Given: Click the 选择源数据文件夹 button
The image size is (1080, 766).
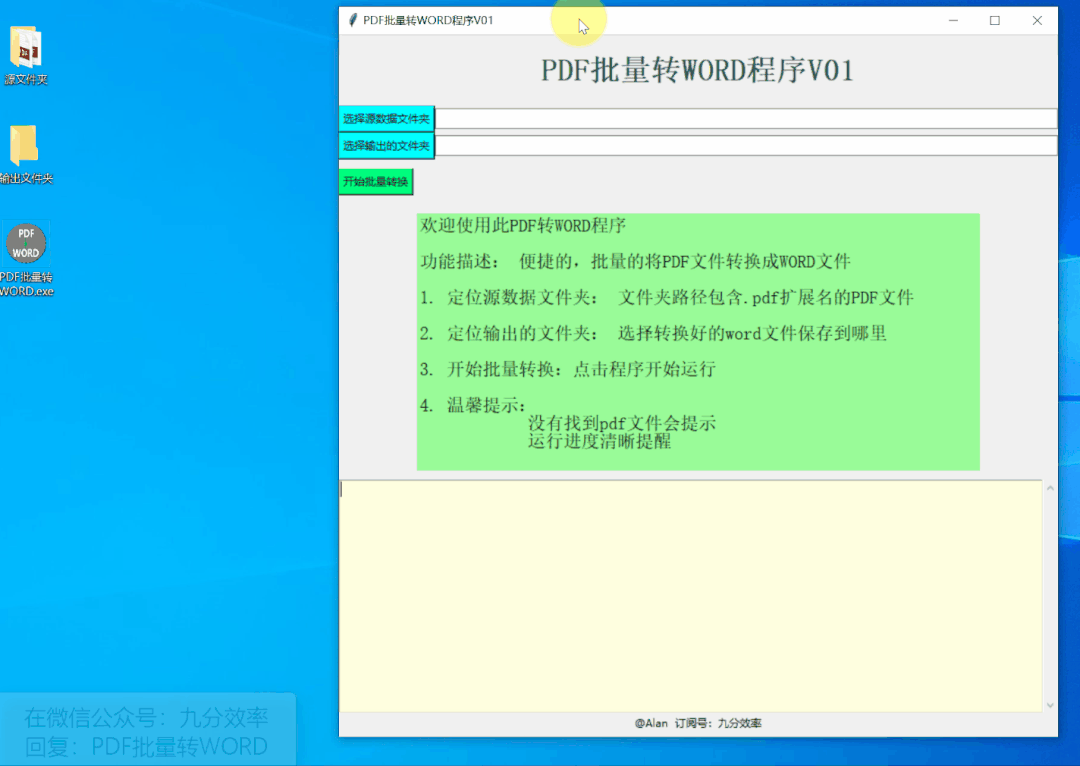Looking at the screenshot, I should point(386,118).
